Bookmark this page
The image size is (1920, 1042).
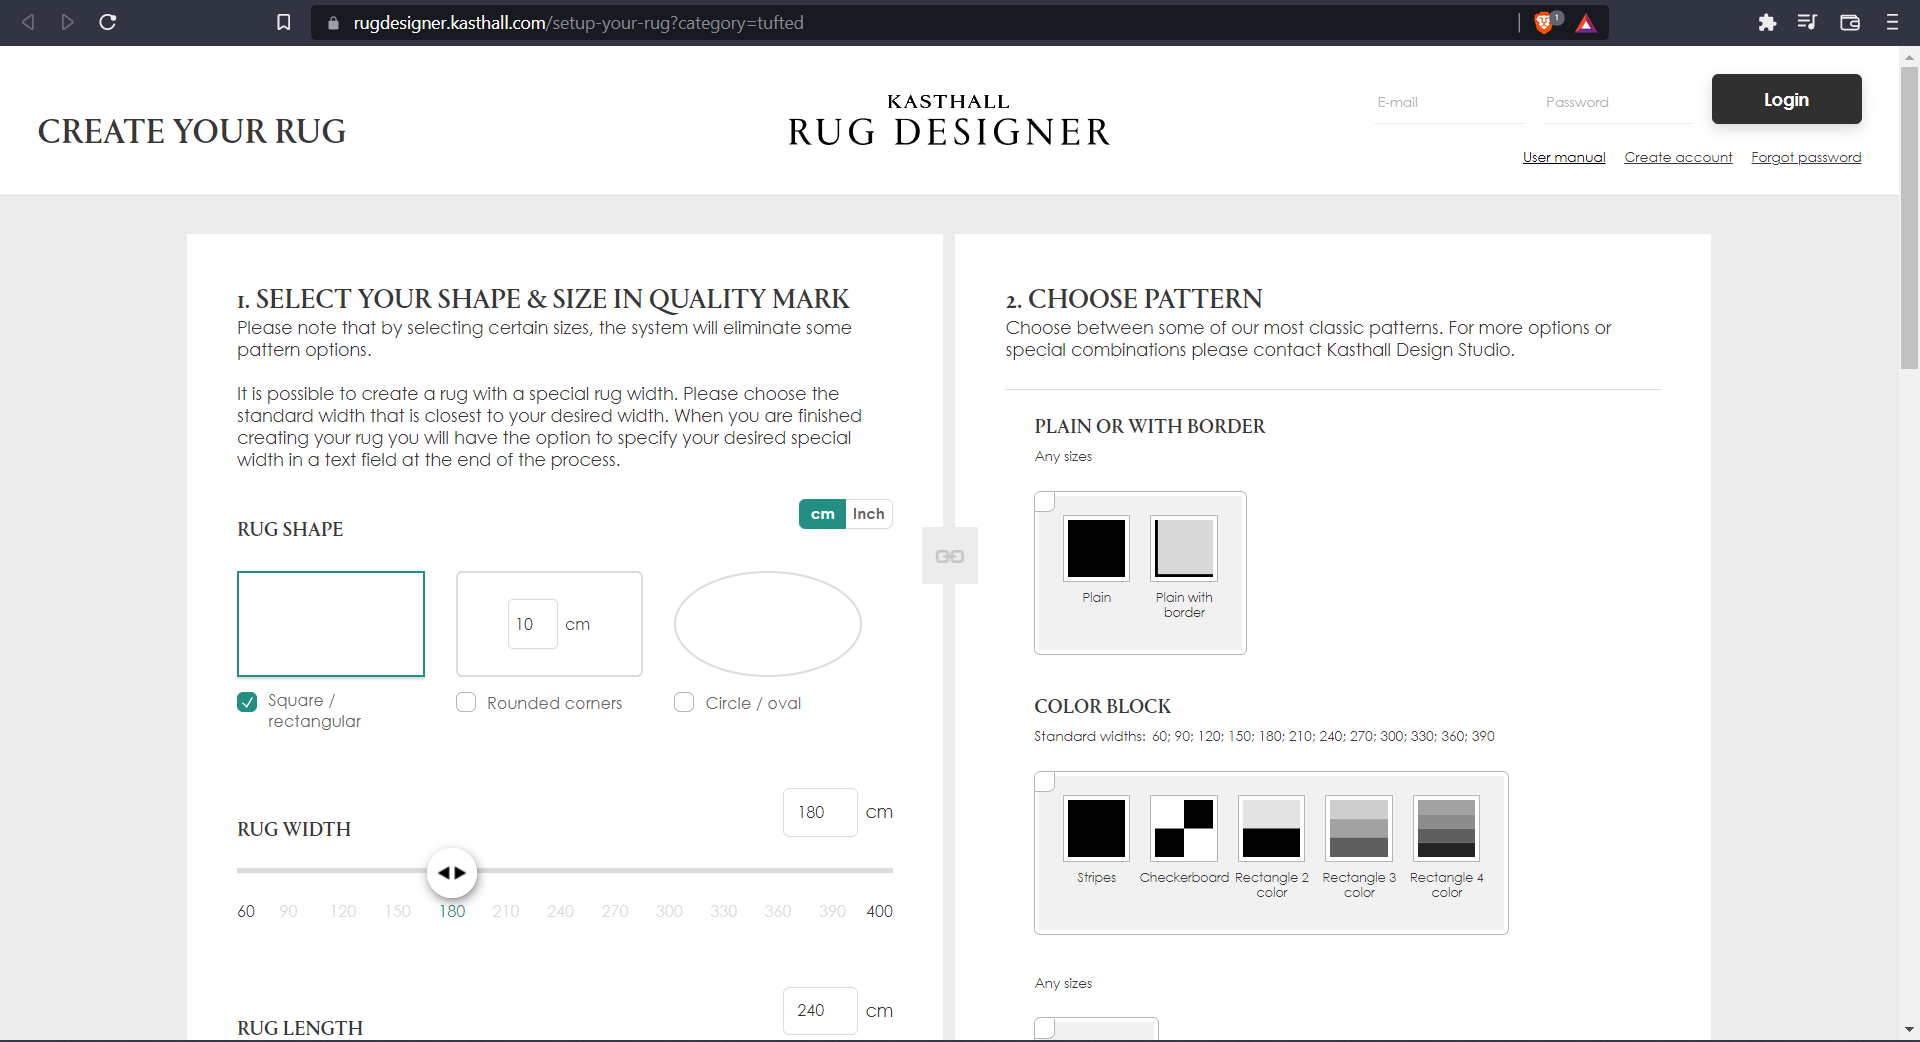(x=284, y=22)
